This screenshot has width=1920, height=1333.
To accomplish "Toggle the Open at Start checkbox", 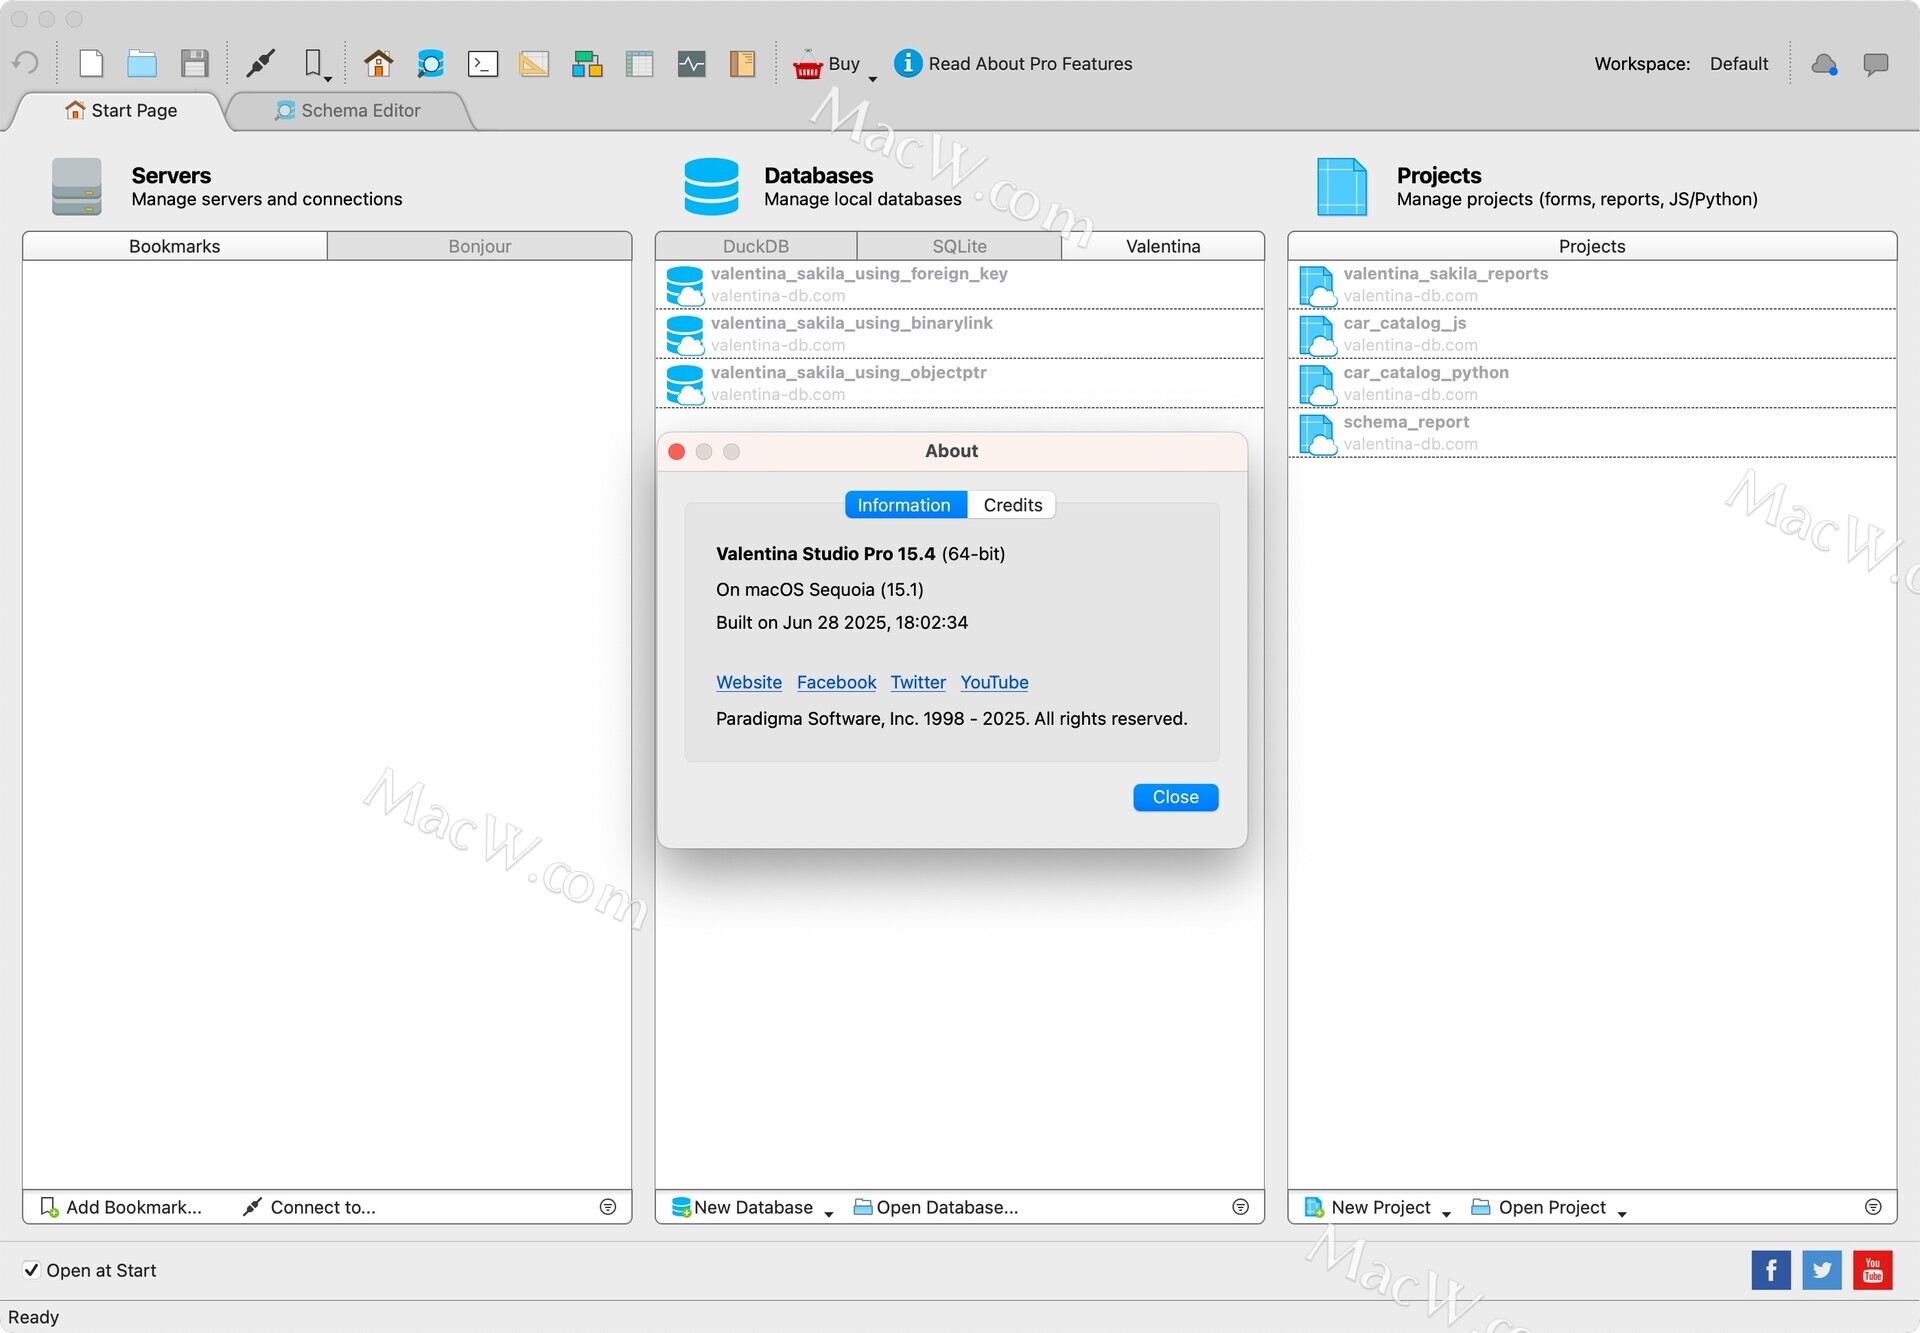I will pyautogui.click(x=31, y=1270).
